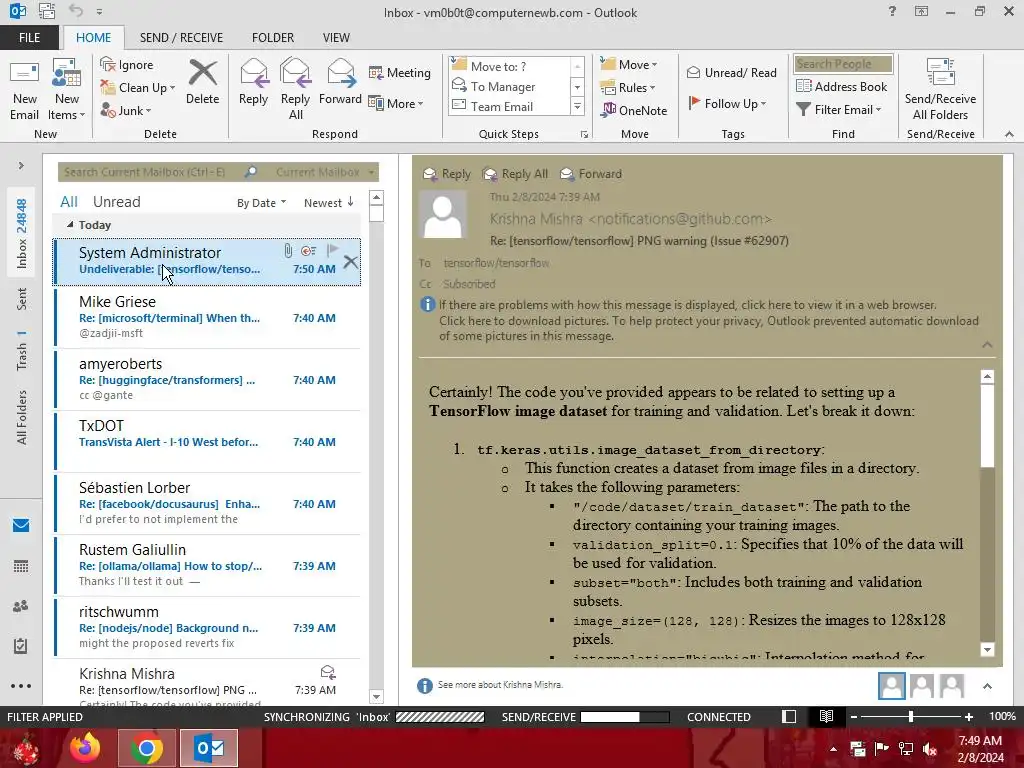1024x768 pixels.
Task: Click the Search Current Mailbox field
Action: tap(152, 172)
